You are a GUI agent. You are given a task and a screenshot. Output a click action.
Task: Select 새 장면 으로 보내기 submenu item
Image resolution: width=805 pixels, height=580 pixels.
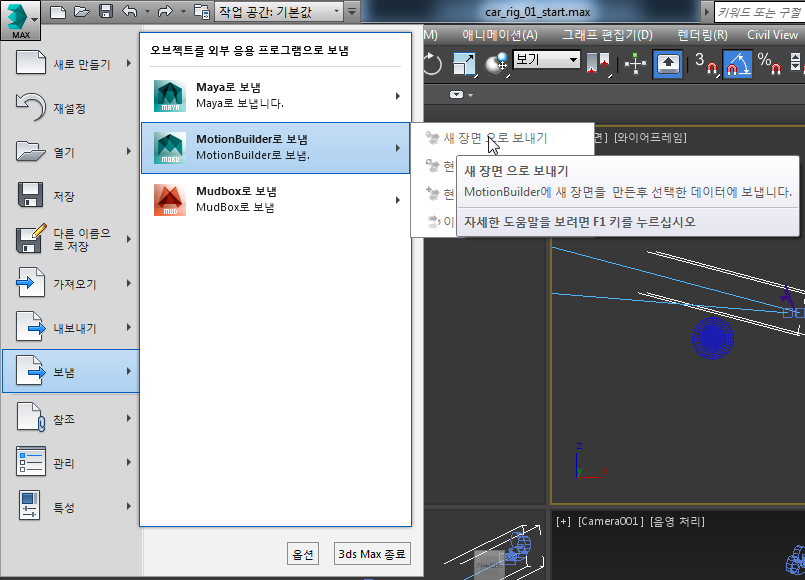point(503,138)
